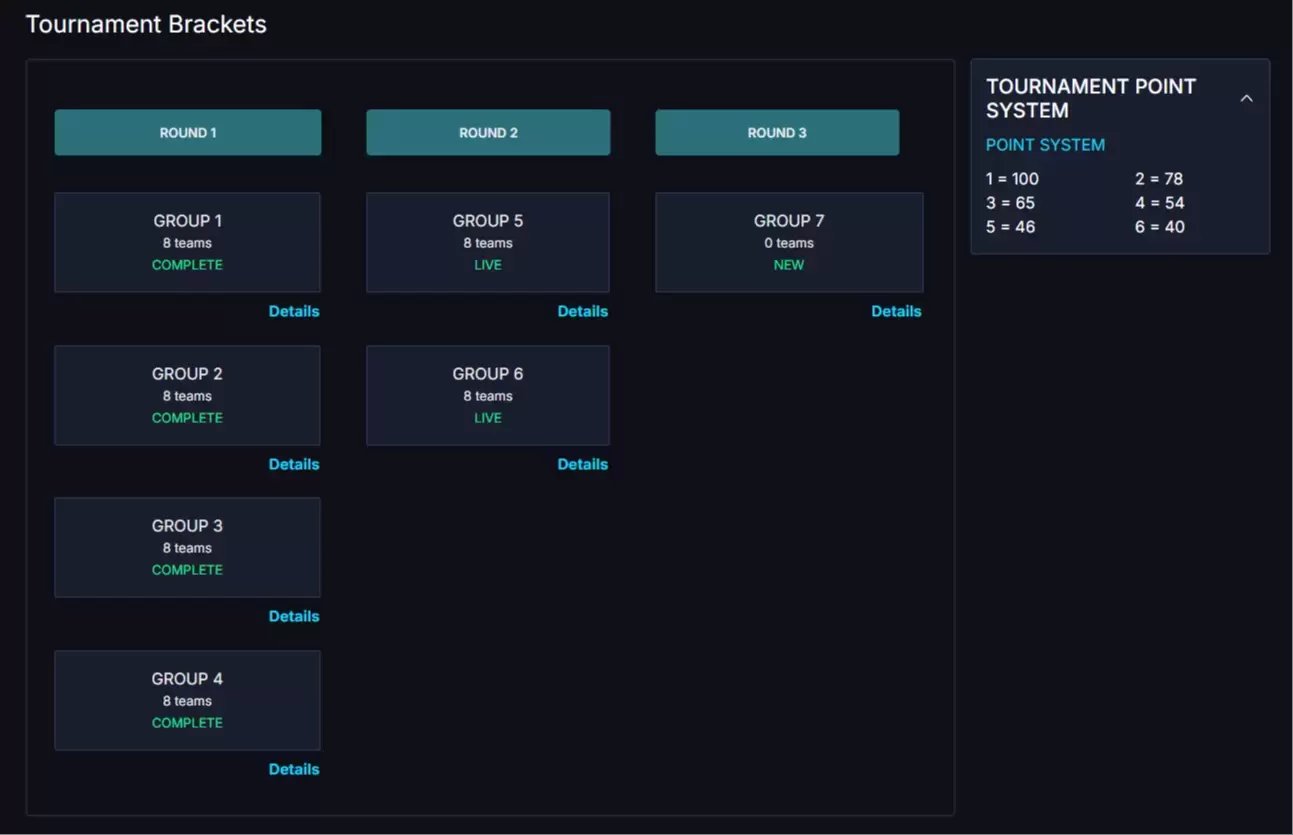View Details for Group 2

click(x=294, y=464)
